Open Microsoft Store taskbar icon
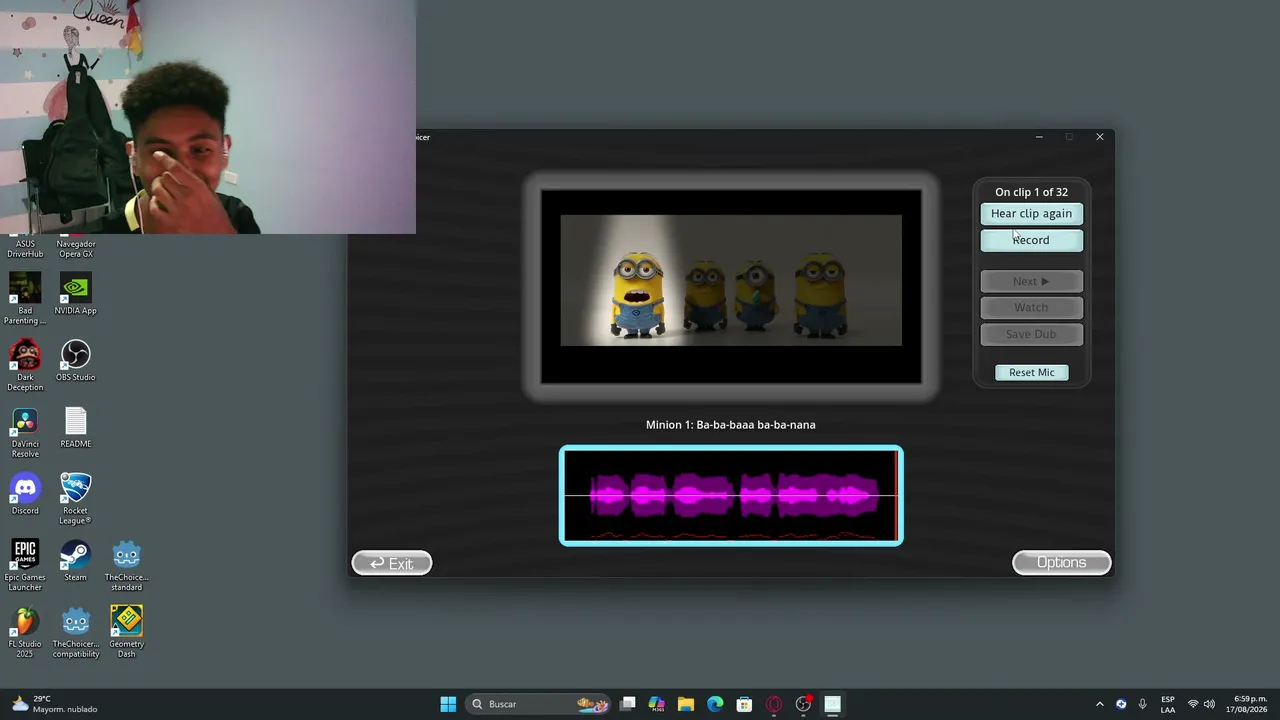 pyautogui.click(x=744, y=704)
